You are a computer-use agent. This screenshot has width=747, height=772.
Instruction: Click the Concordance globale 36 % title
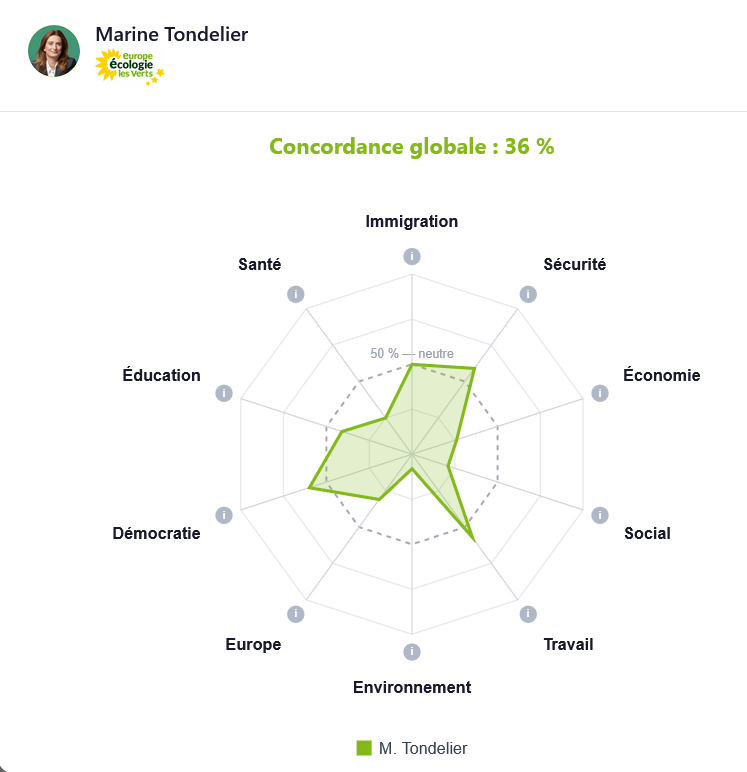(411, 146)
